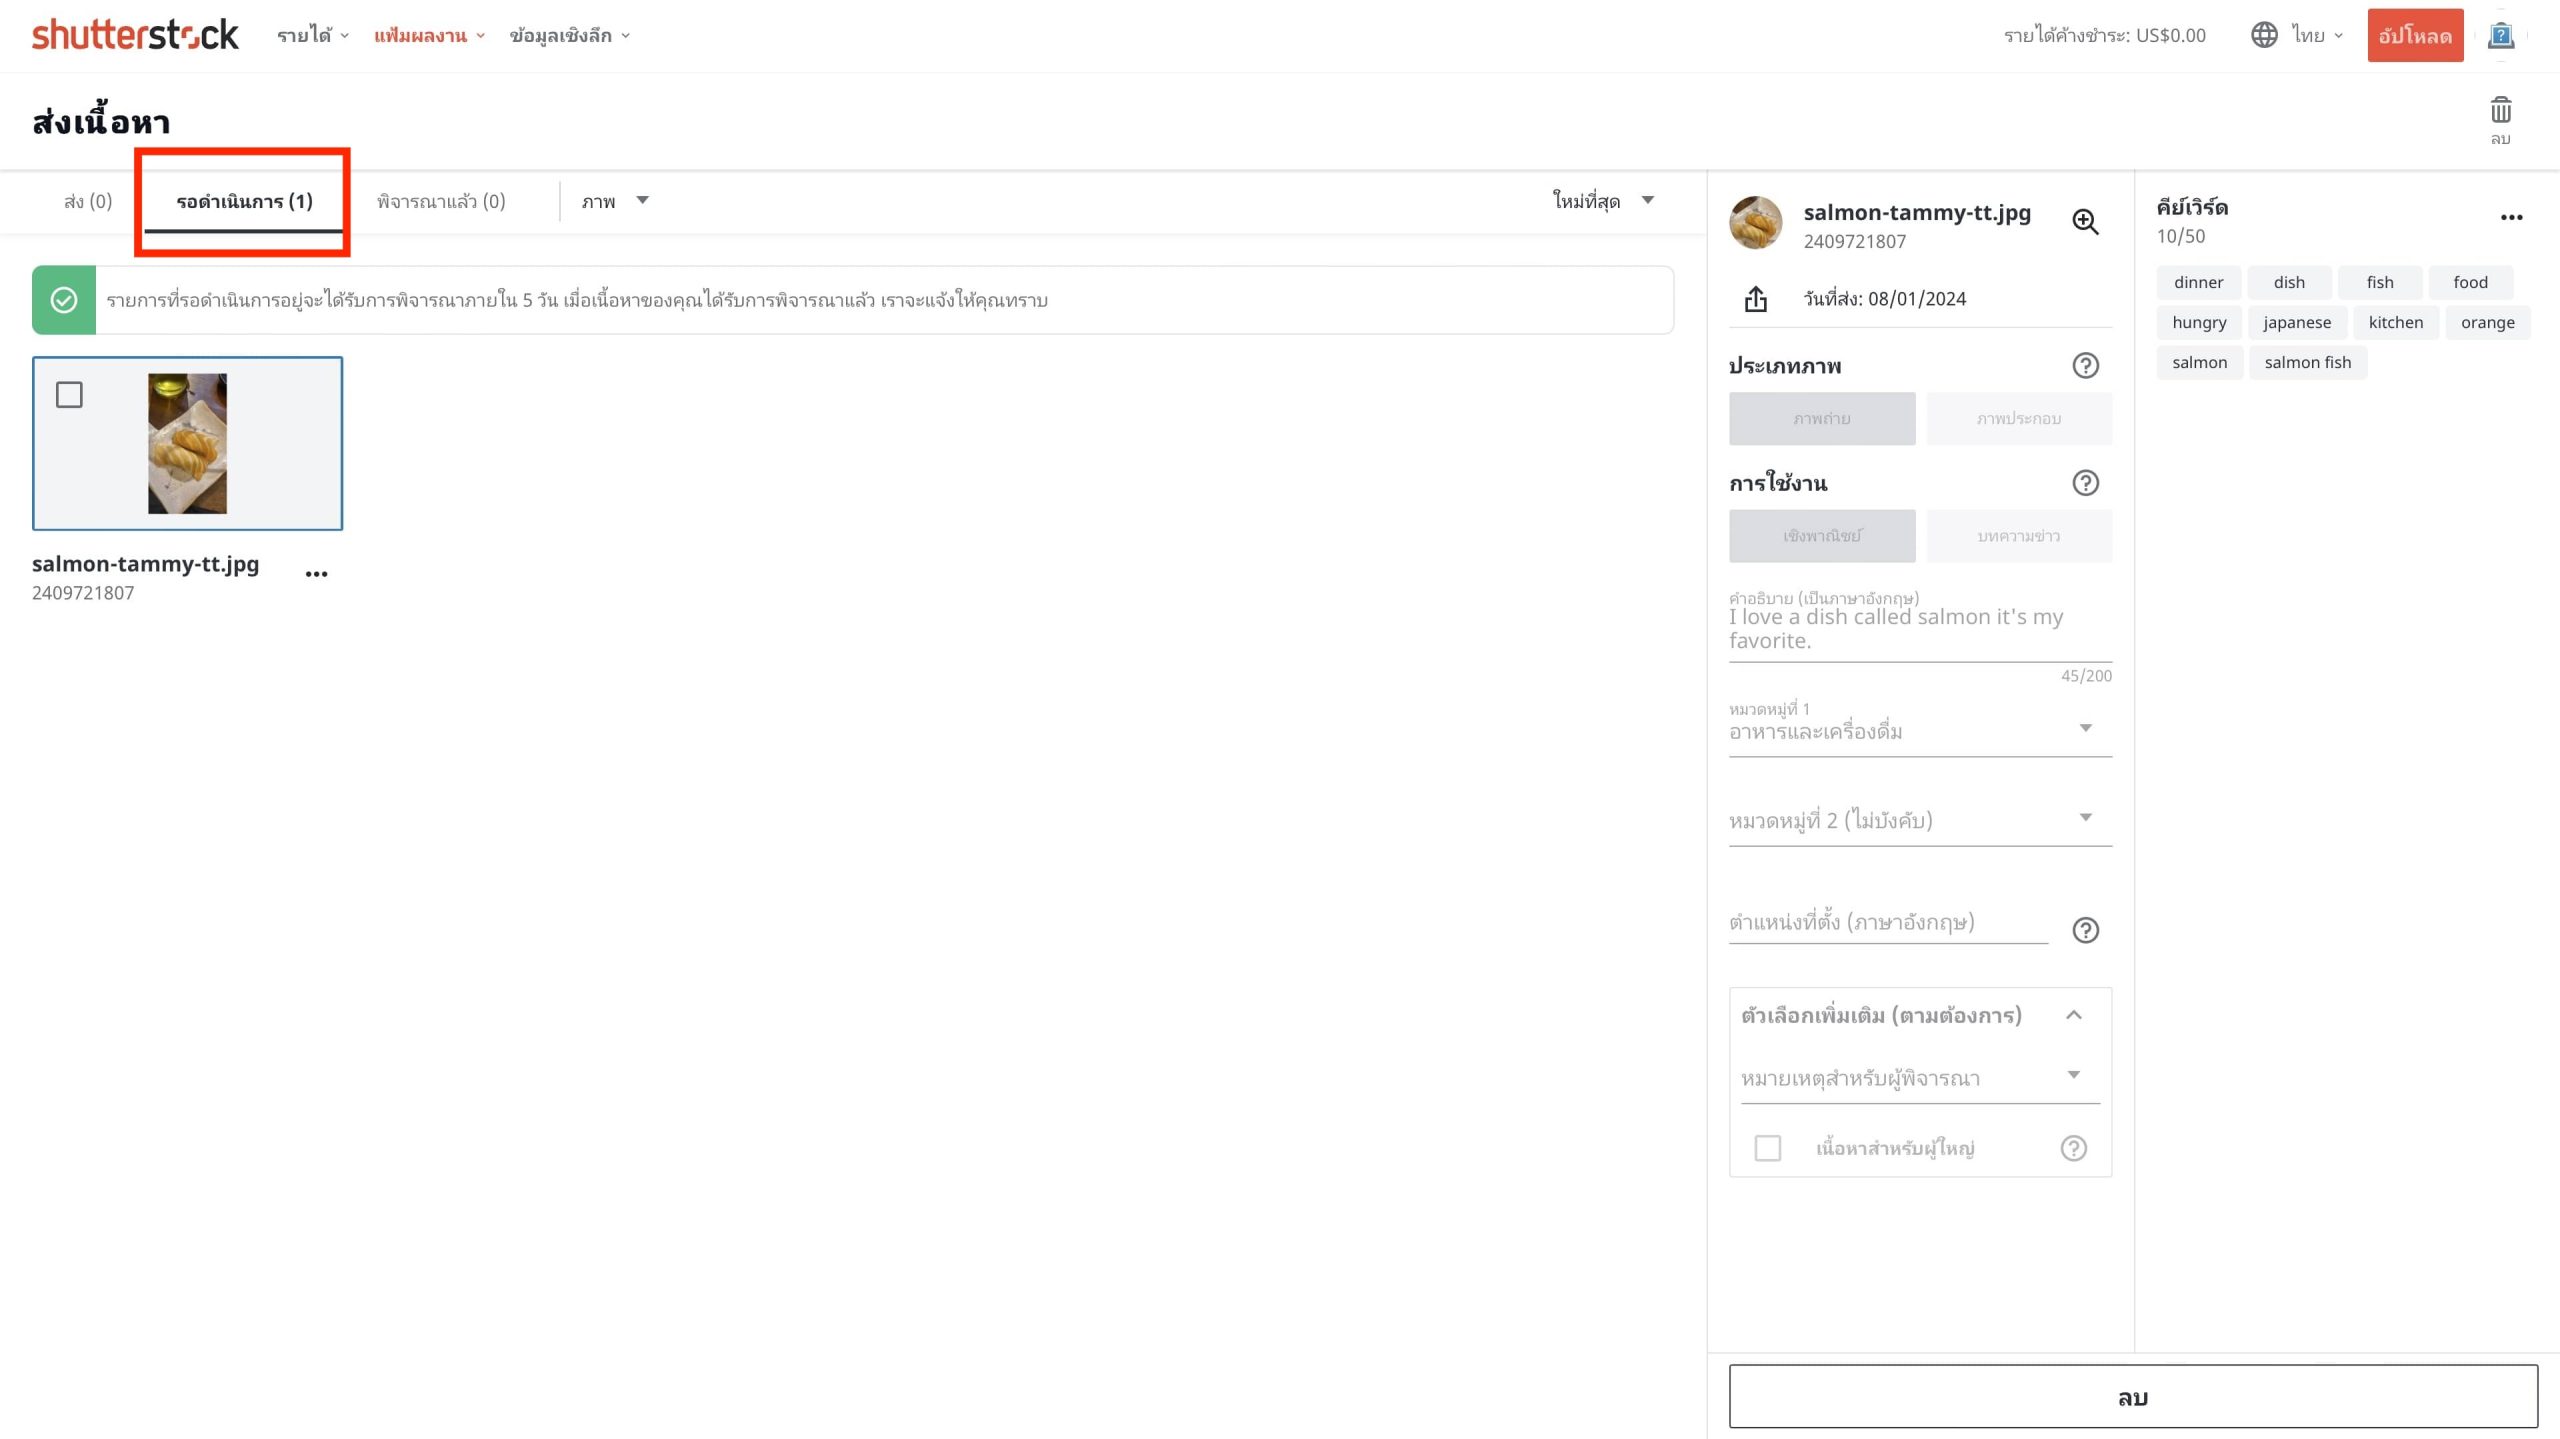
Task: Click the help icon next to ประเภทภาพ
Action: click(x=2085, y=366)
